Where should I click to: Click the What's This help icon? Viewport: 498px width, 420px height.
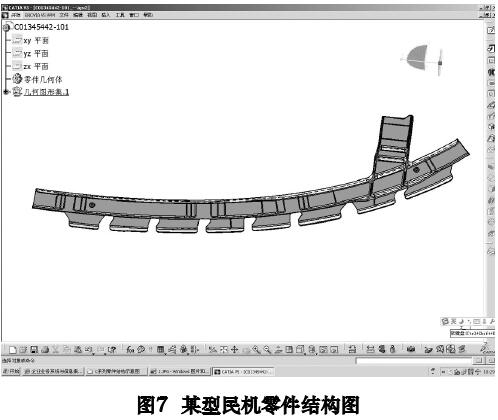coord(112,350)
